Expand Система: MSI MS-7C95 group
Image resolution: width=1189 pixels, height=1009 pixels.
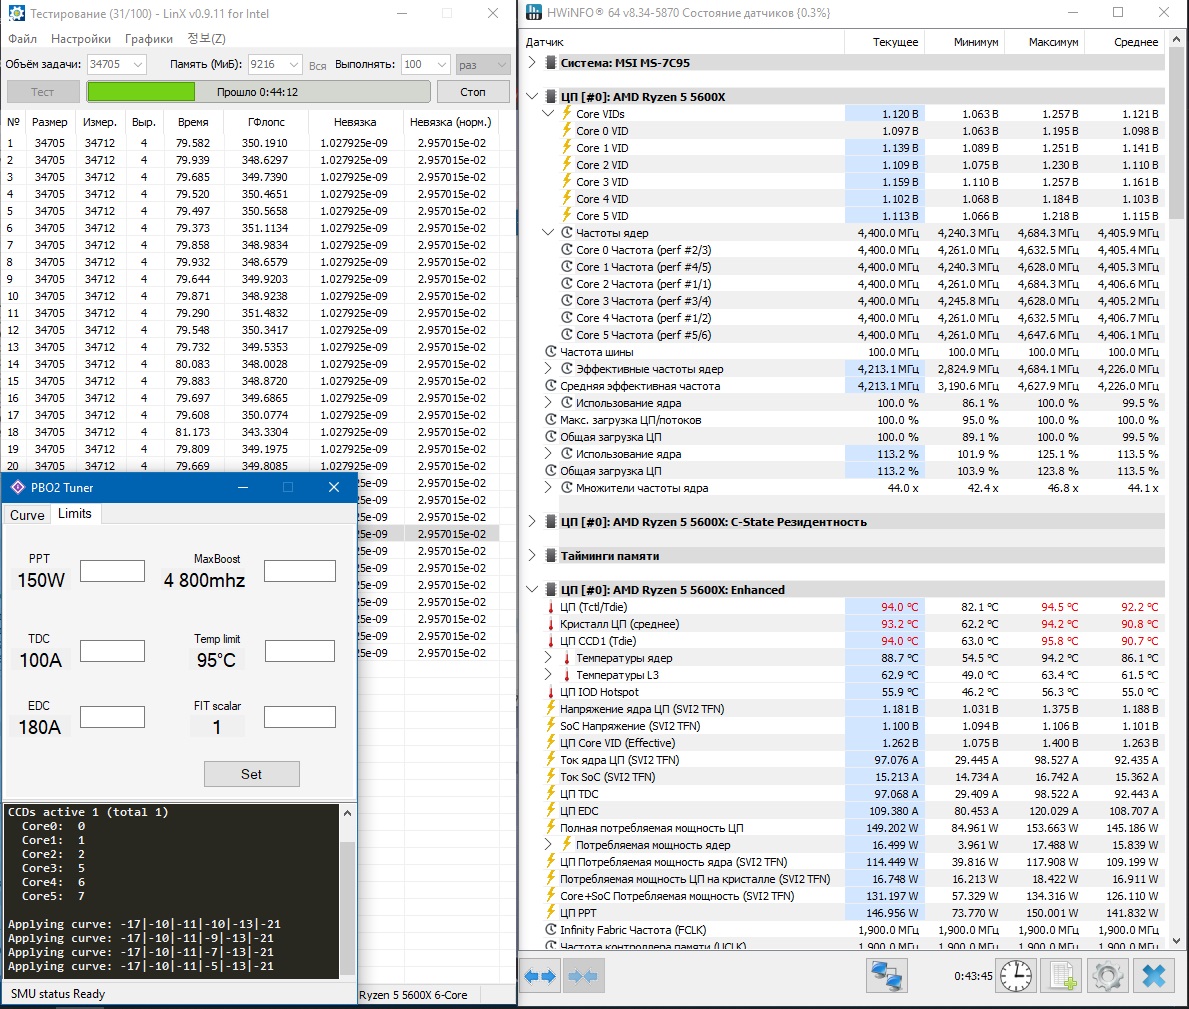tap(532, 62)
